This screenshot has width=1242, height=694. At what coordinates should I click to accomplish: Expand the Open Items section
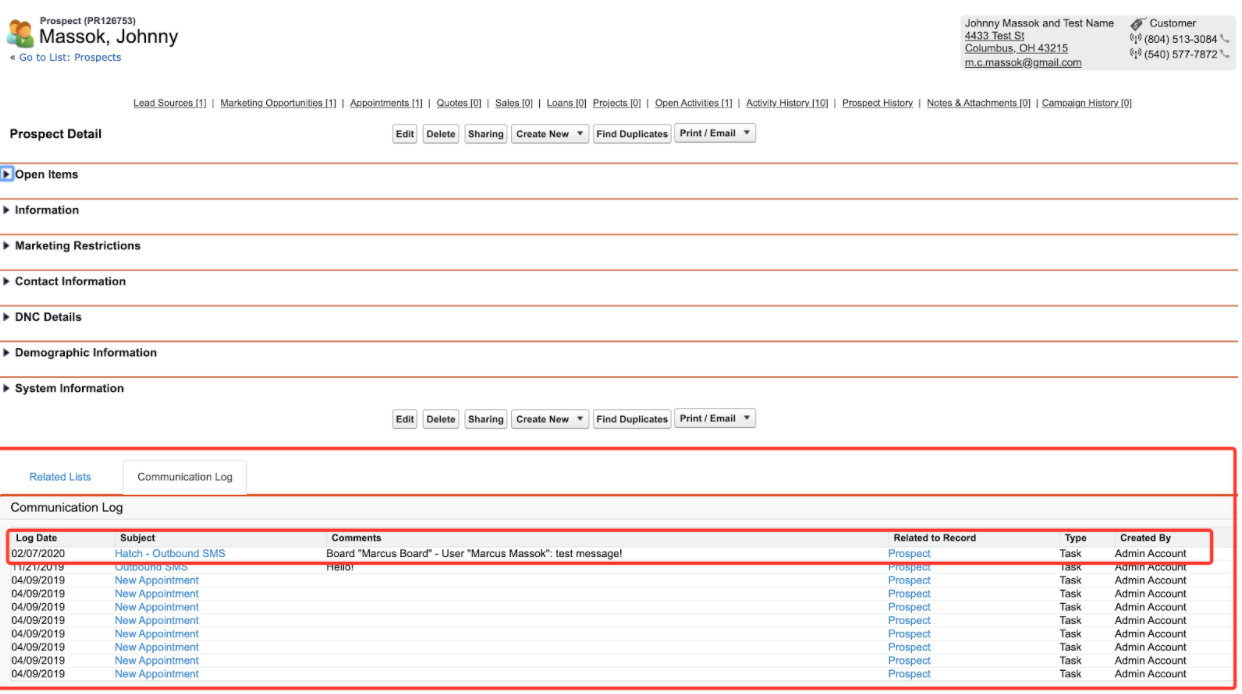pyautogui.click(x=8, y=174)
